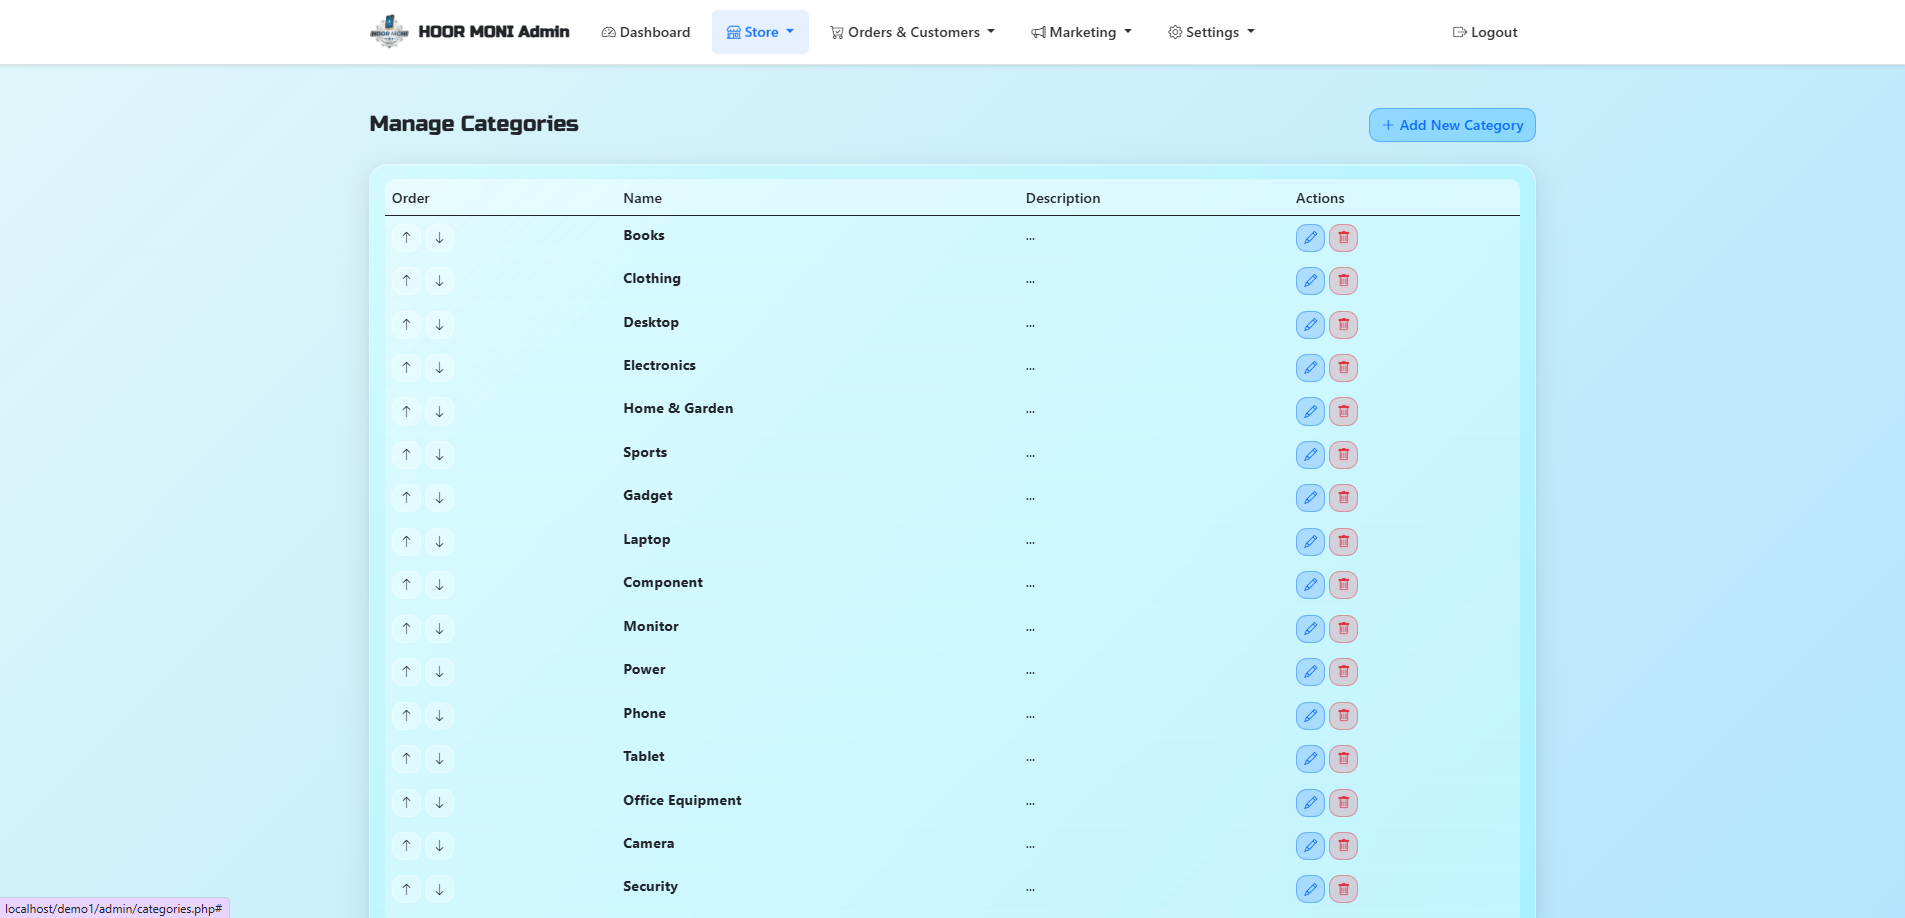Edit the Tablet category

click(x=1310, y=759)
